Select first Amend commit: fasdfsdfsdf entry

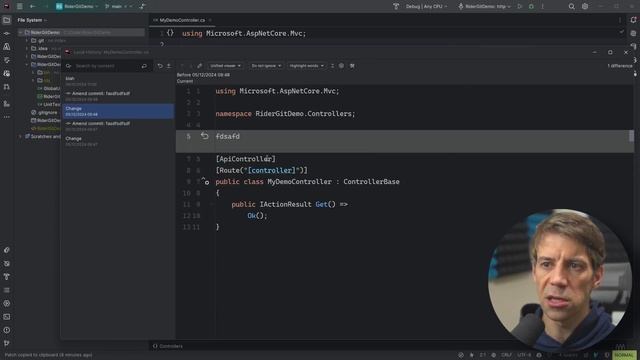pyautogui.click(x=118, y=96)
